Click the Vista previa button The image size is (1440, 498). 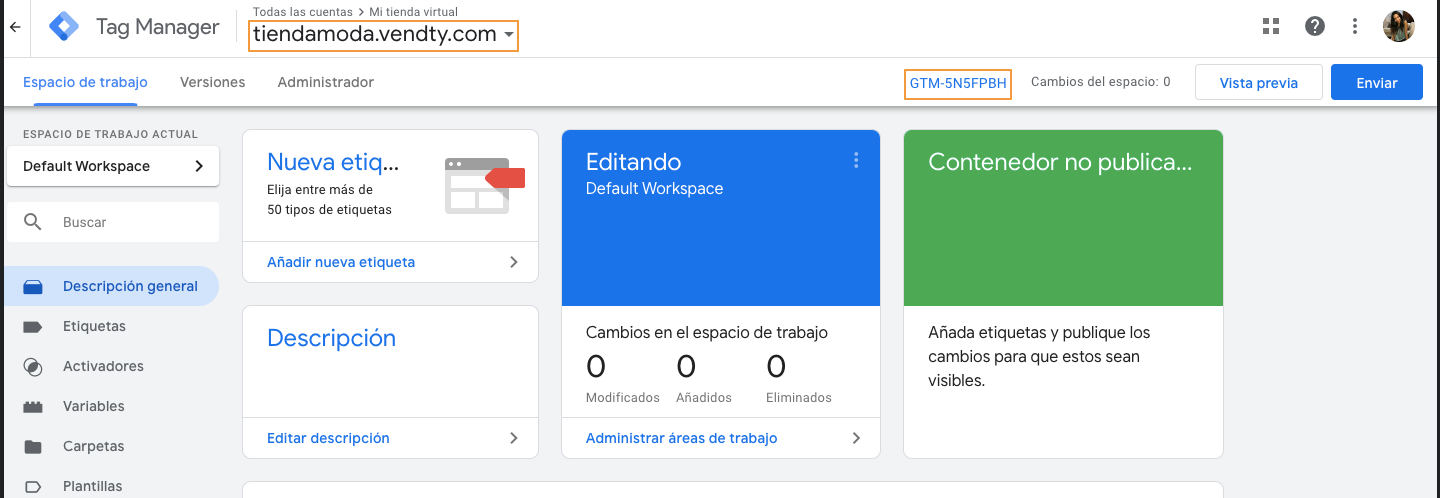tap(1259, 83)
